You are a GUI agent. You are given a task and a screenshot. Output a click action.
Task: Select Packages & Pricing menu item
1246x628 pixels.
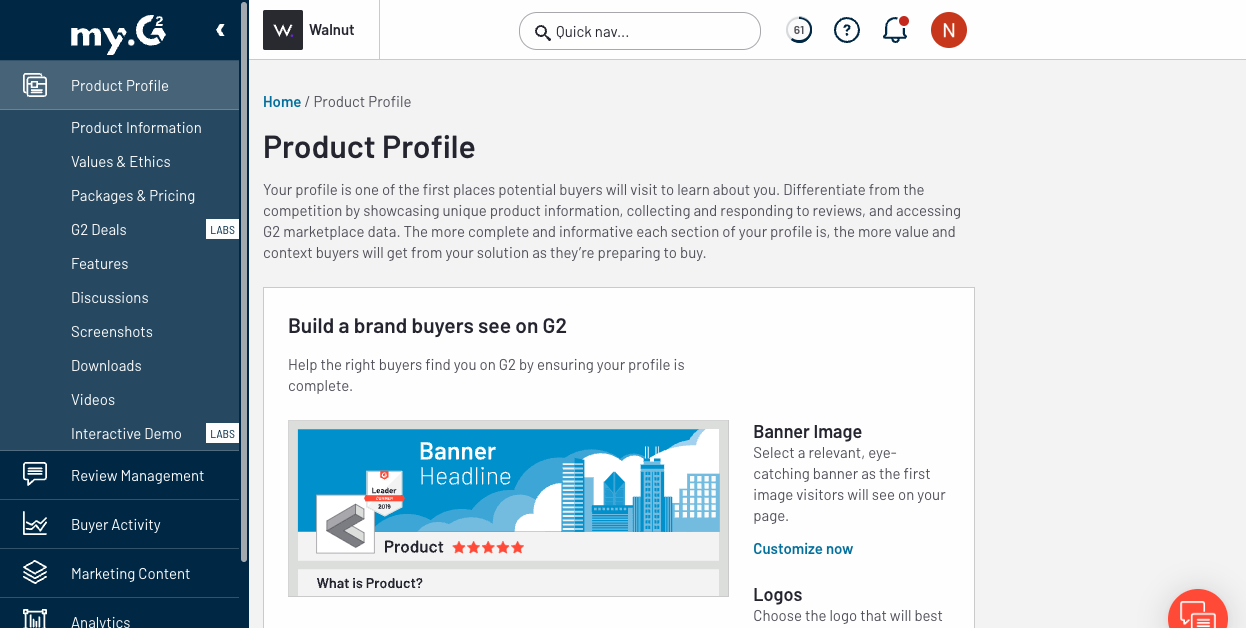pos(133,196)
